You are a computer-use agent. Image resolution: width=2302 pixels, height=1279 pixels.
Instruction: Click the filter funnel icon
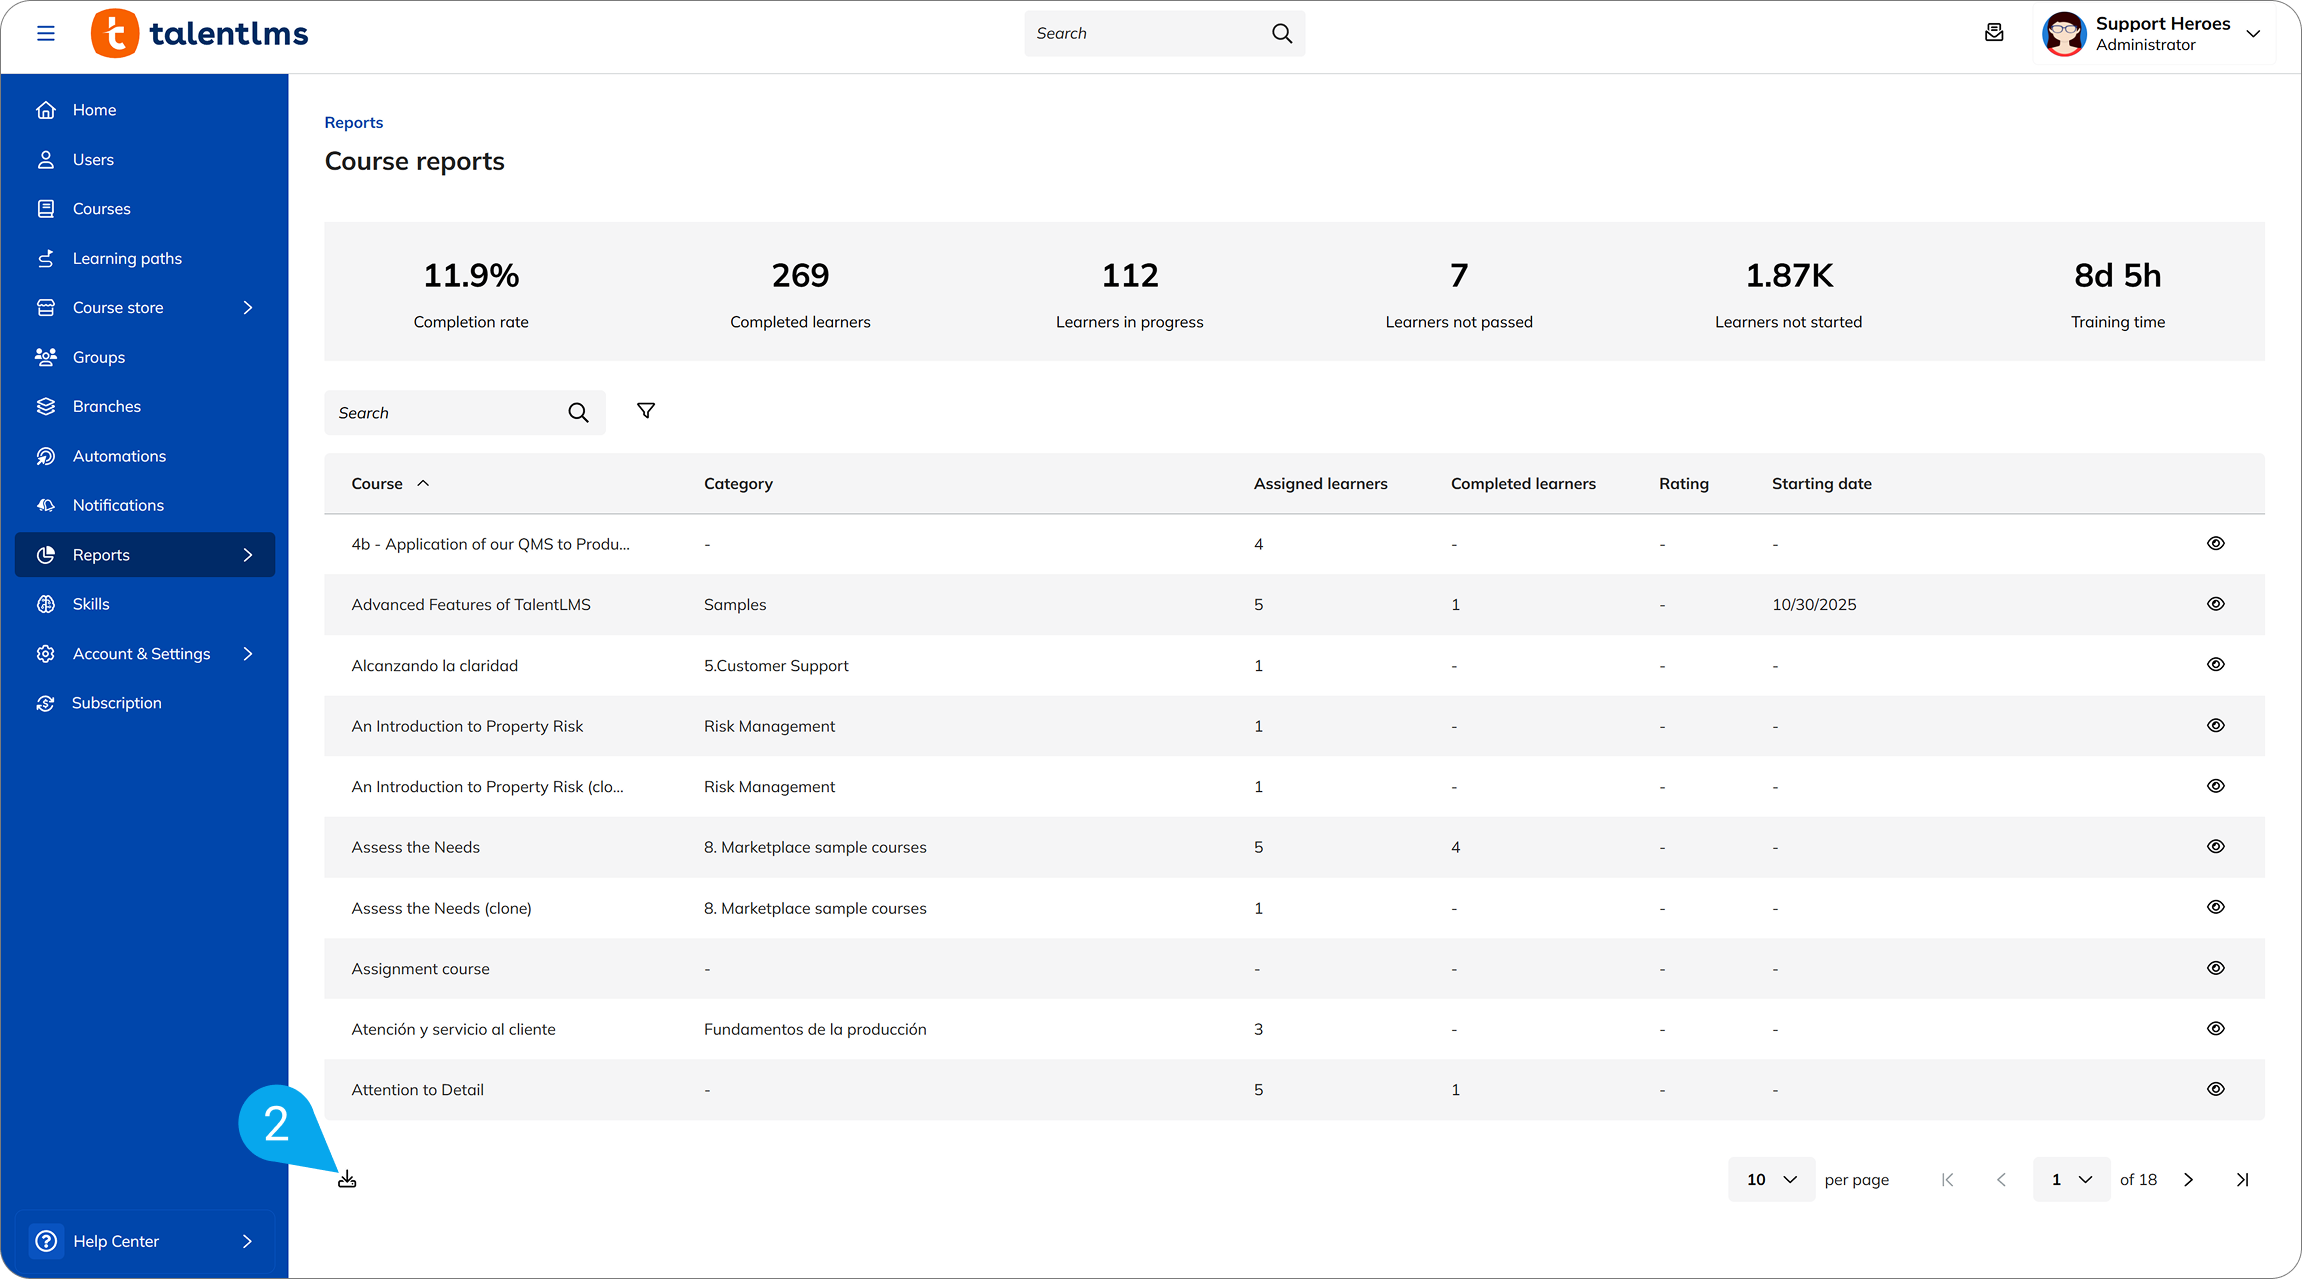pos(646,411)
